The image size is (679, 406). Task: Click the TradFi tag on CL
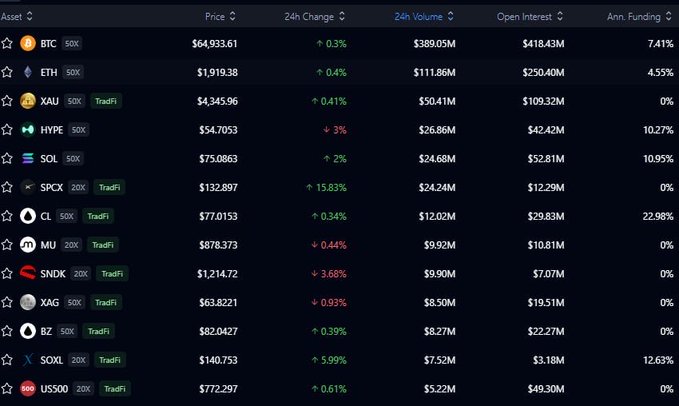(x=98, y=216)
